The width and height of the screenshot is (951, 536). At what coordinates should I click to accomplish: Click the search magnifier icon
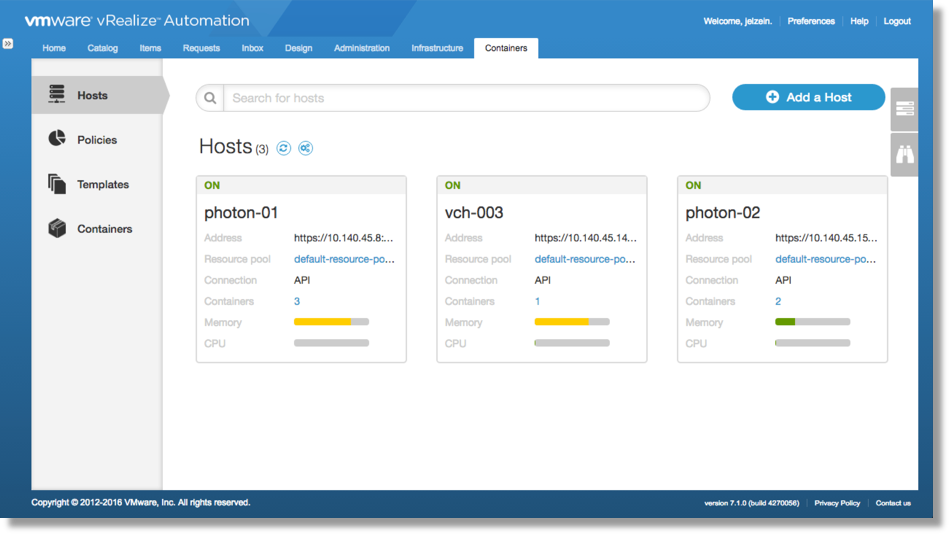pyautogui.click(x=210, y=98)
